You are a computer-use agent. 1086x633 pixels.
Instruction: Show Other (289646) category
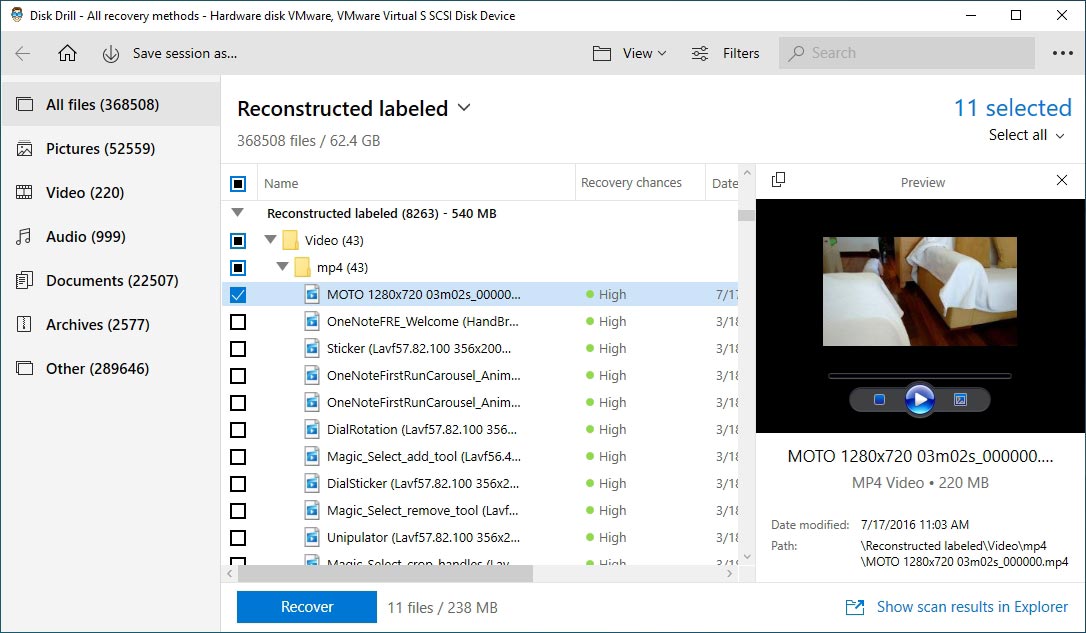click(111, 368)
